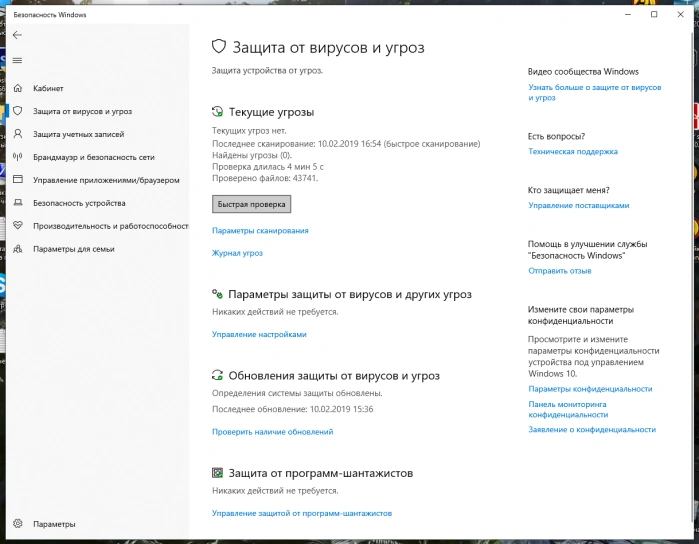Image resolution: width=699 pixels, height=544 pixels.
Task: Click 'Определения системы защиты обновлены.' text
Action: (x=297, y=393)
